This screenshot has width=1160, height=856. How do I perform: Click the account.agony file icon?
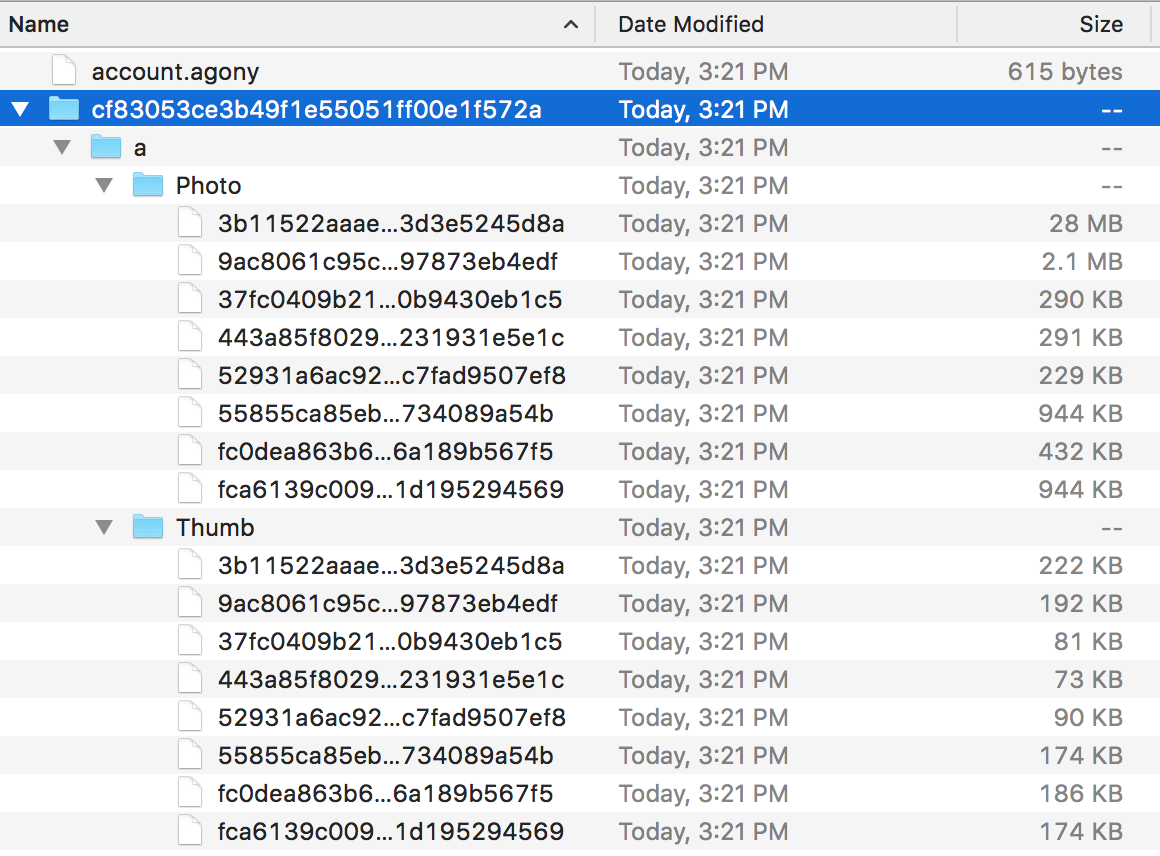(64, 71)
